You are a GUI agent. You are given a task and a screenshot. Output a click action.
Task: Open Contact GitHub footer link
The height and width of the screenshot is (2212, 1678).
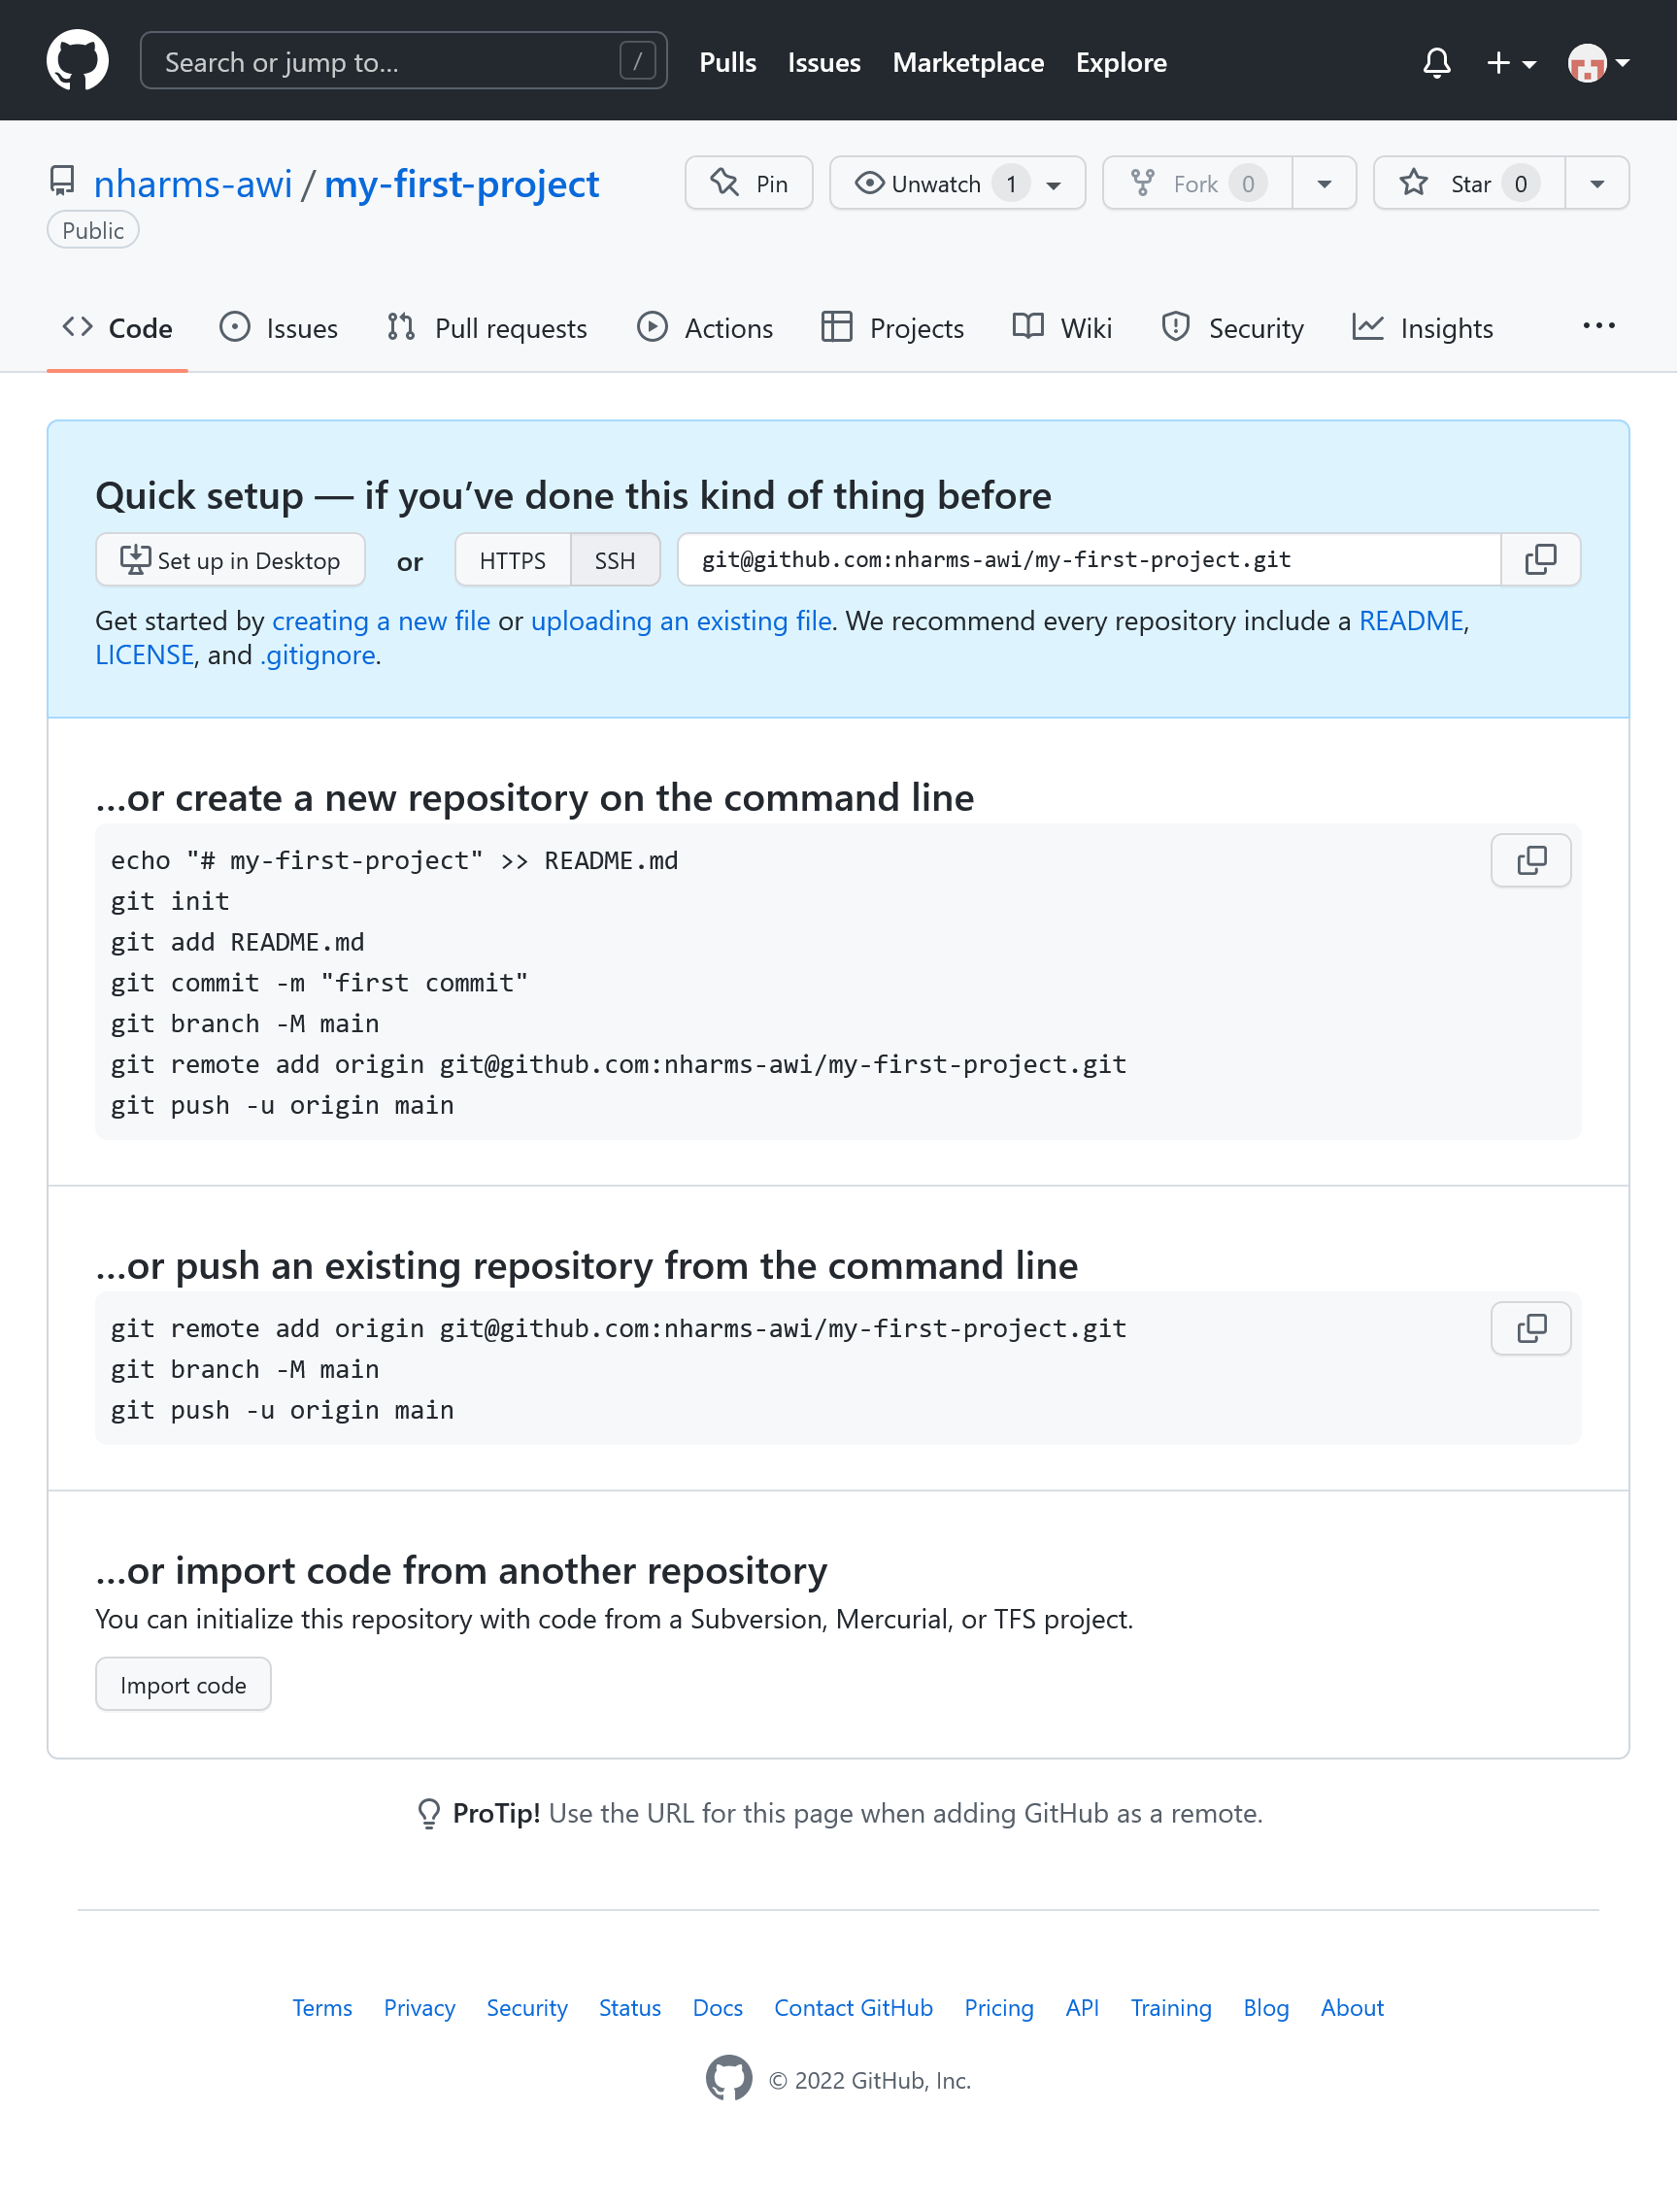(853, 2008)
